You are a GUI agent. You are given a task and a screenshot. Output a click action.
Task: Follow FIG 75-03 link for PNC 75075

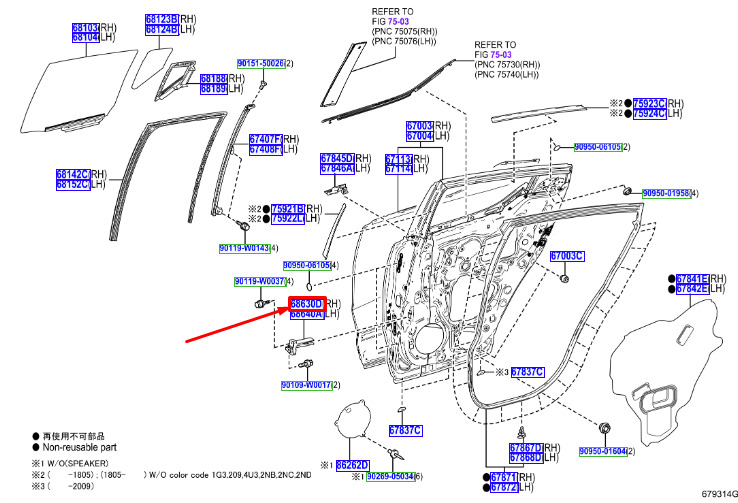coord(398,22)
